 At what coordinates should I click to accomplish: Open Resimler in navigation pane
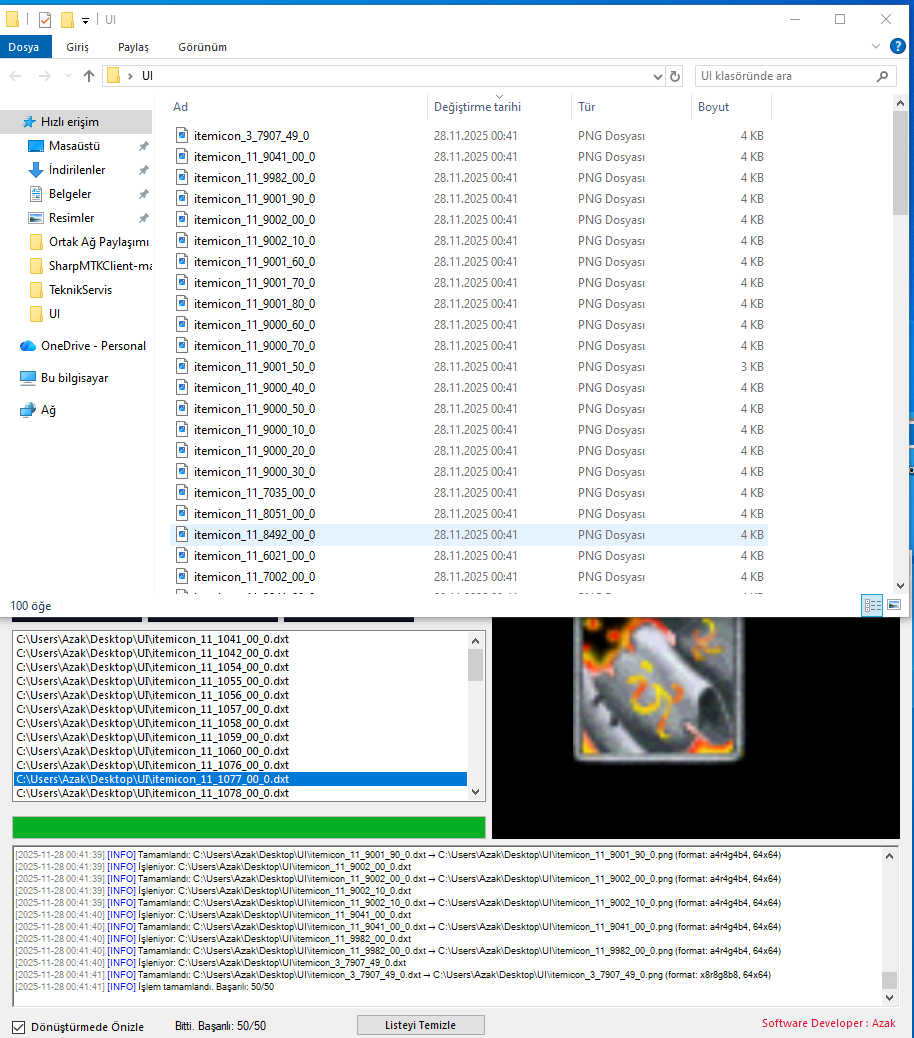click(x=71, y=218)
